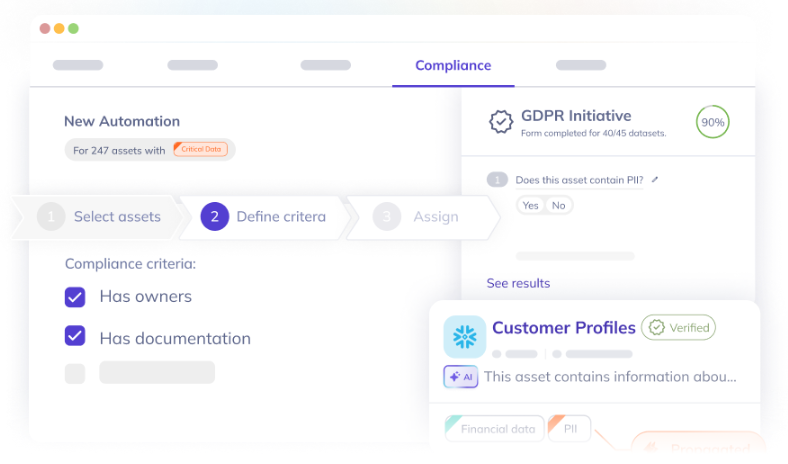Image resolution: width=788 pixels, height=464 pixels.
Task: Uncheck the Has documentation checkbox
Action: 75,336
